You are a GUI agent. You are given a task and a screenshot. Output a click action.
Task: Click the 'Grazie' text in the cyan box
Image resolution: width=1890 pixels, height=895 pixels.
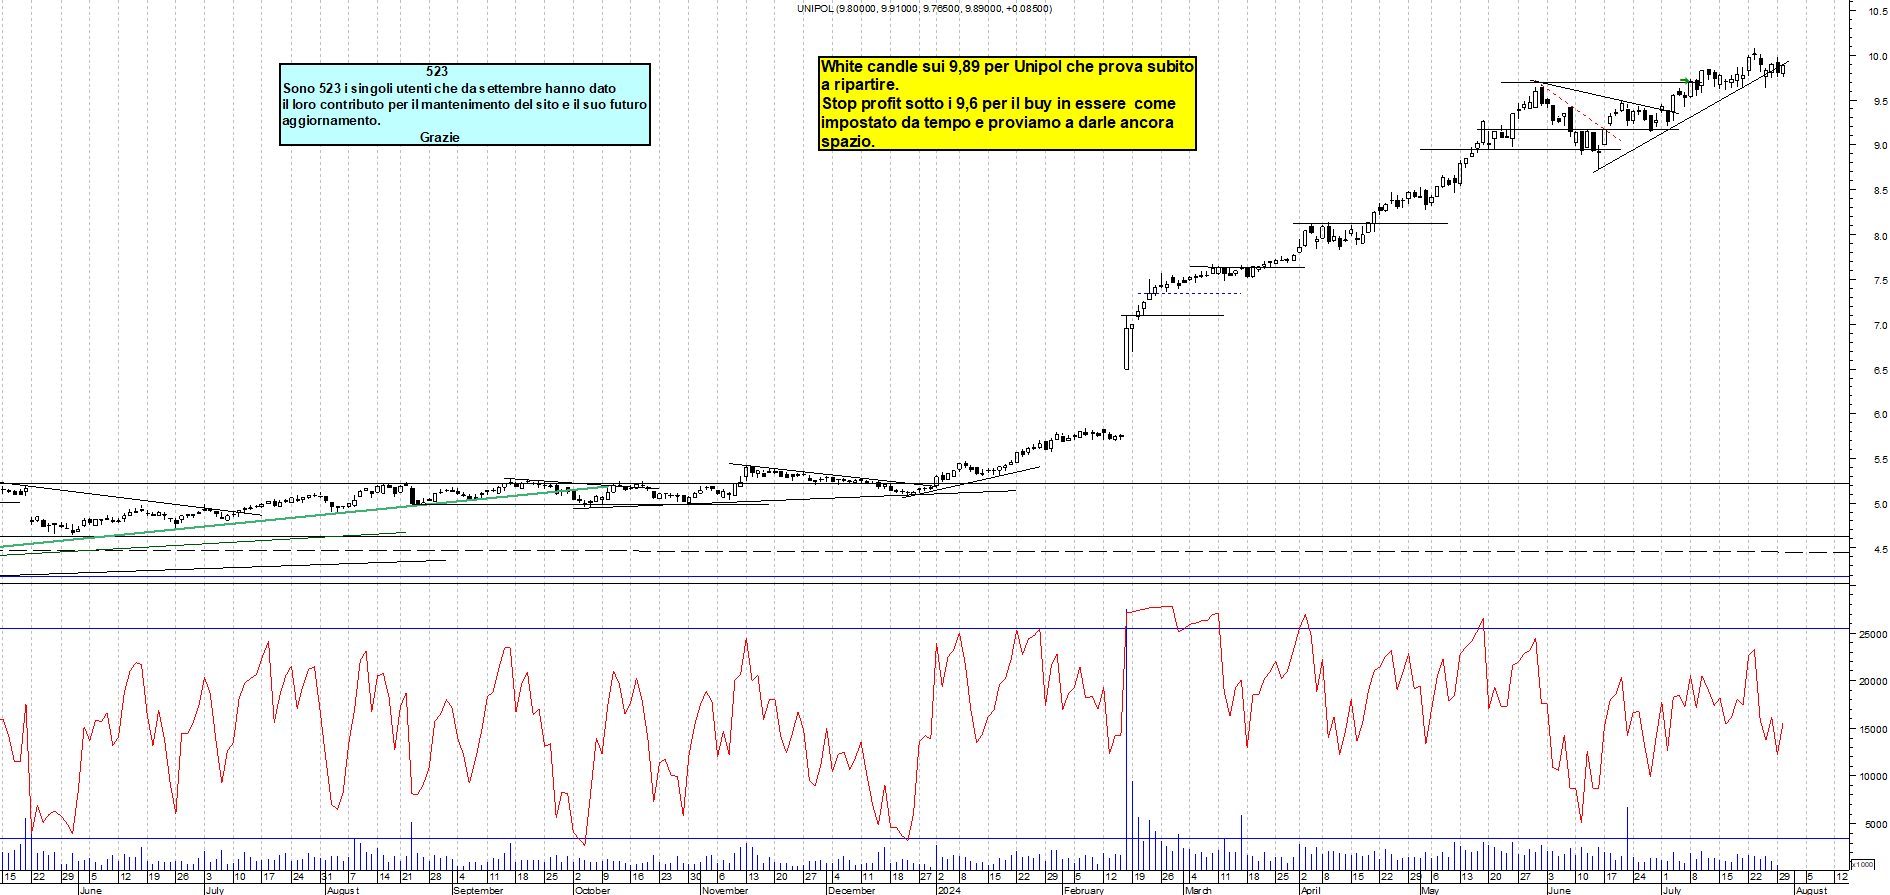[440, 137]
